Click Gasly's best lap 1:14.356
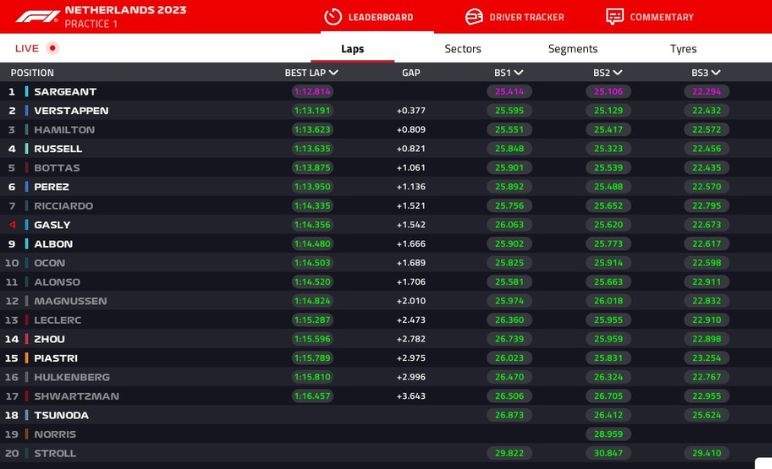Viewport: 772px width, 469px height. click(312, 225)
